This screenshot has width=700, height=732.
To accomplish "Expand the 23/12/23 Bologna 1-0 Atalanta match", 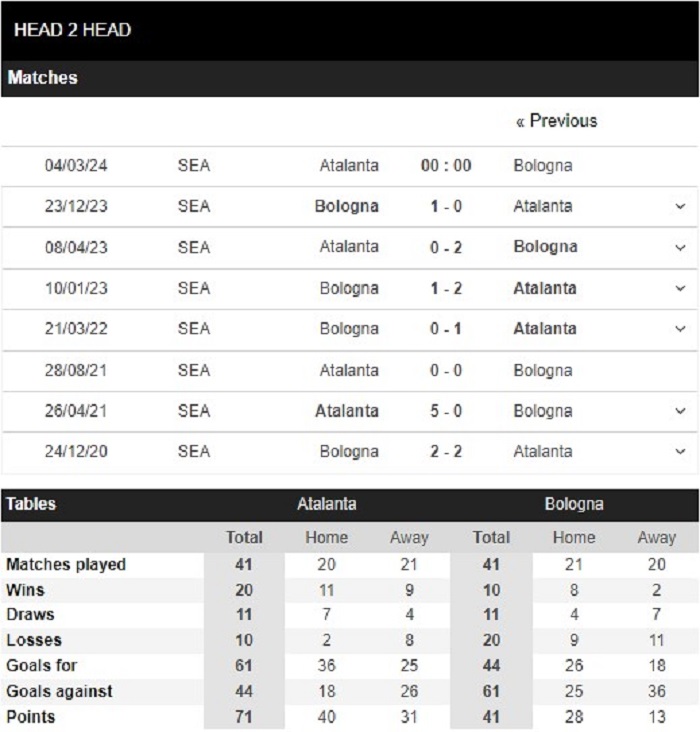I will [680, 206].
